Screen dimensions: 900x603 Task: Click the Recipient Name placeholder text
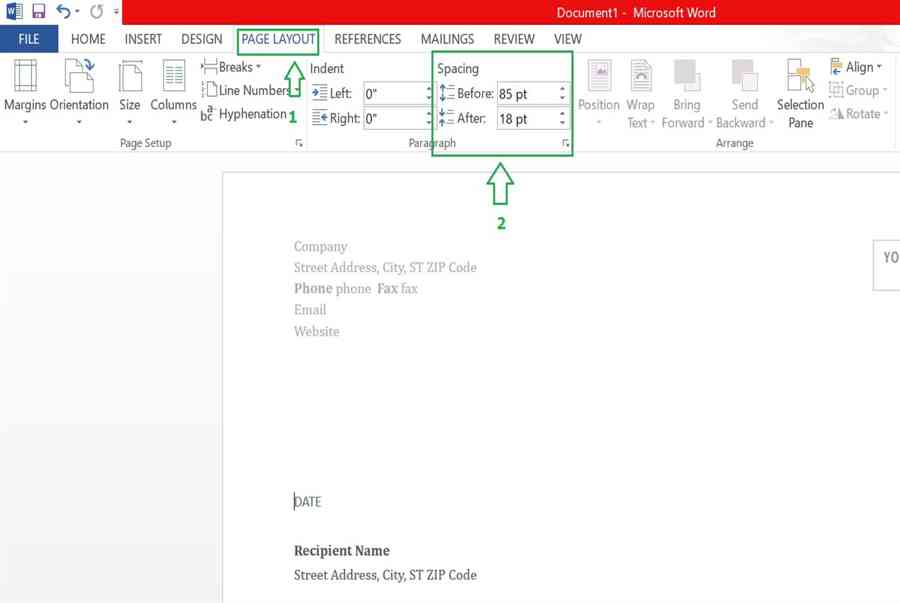coord(342,551)
